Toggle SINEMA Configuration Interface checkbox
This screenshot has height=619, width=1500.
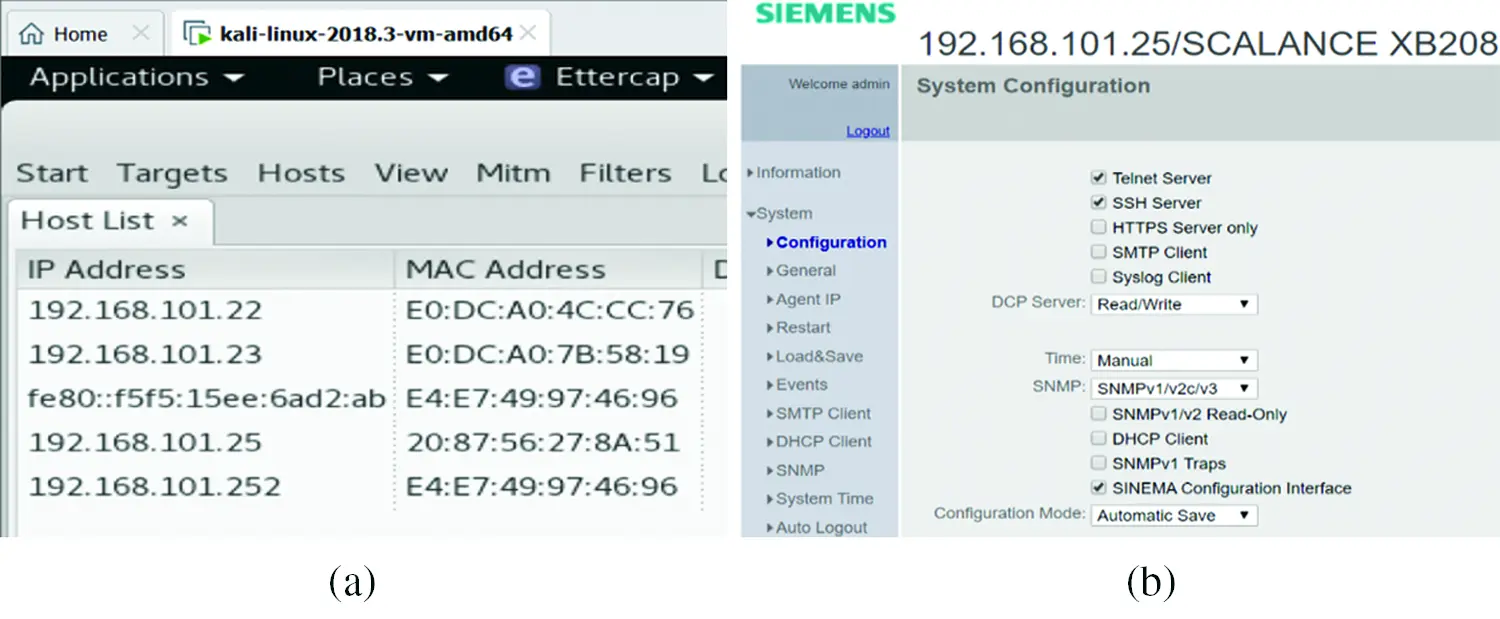click(x=1099, y=489)
